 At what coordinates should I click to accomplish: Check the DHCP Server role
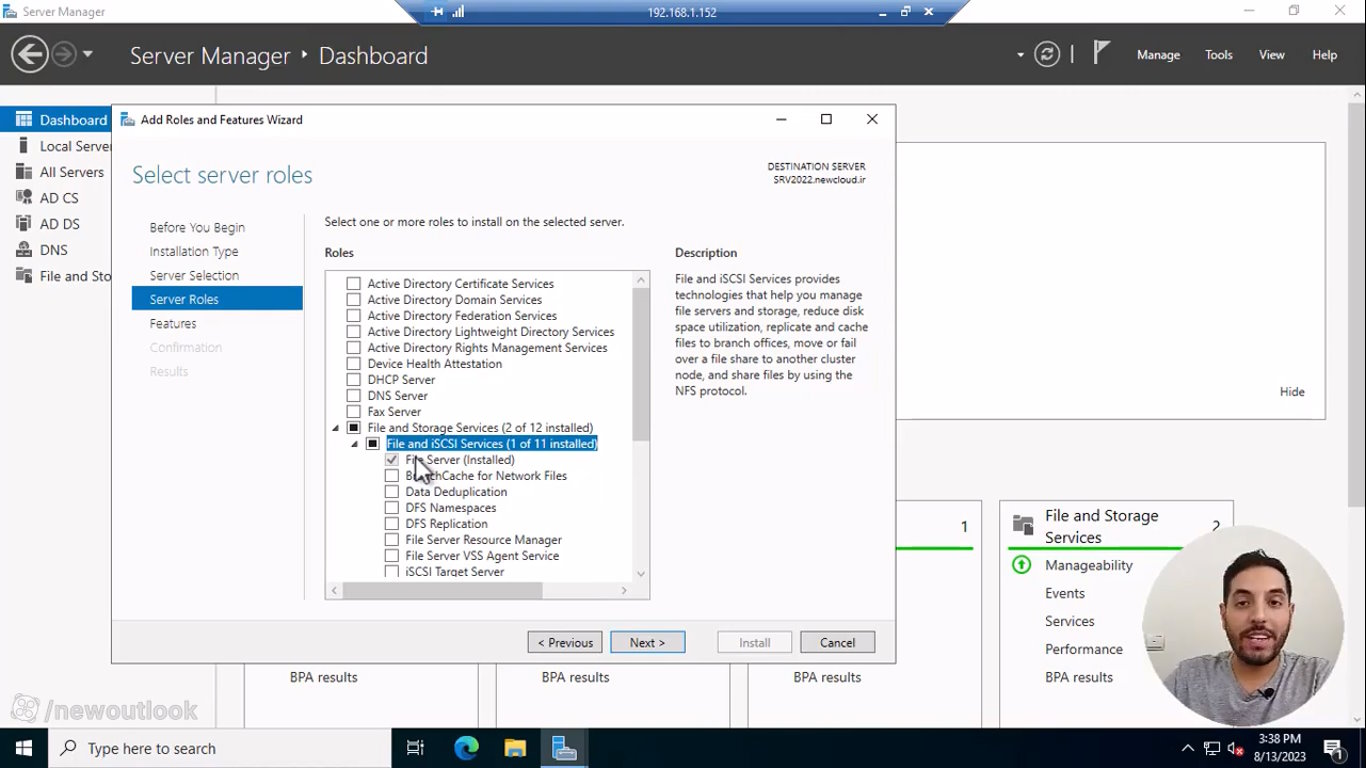353,380
